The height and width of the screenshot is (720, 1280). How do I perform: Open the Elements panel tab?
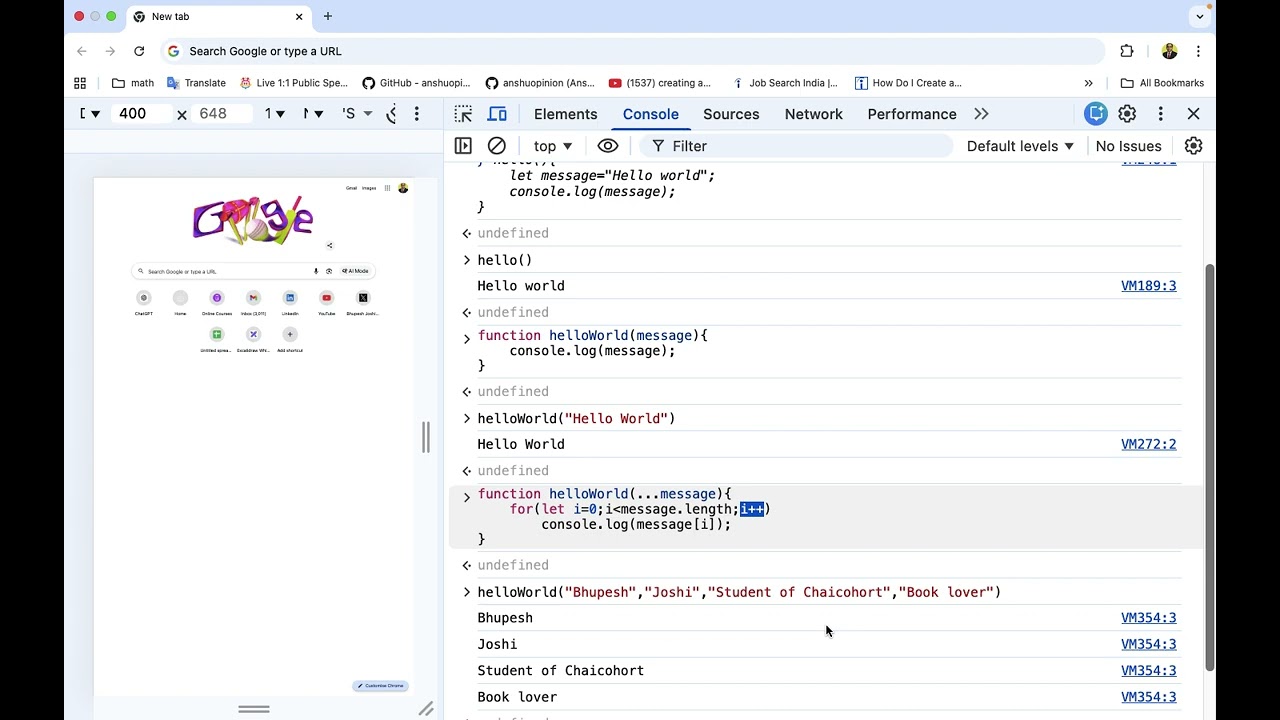565,114
